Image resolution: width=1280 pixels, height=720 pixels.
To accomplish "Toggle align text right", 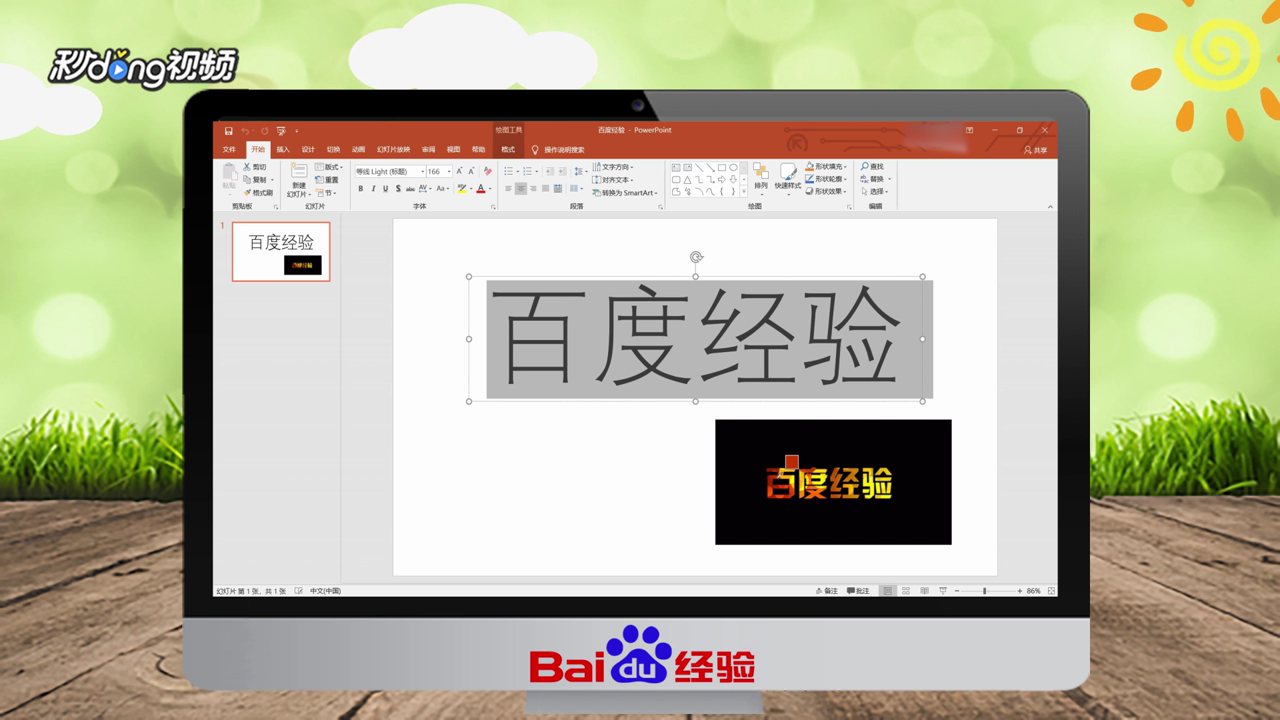I will [533, 188].
